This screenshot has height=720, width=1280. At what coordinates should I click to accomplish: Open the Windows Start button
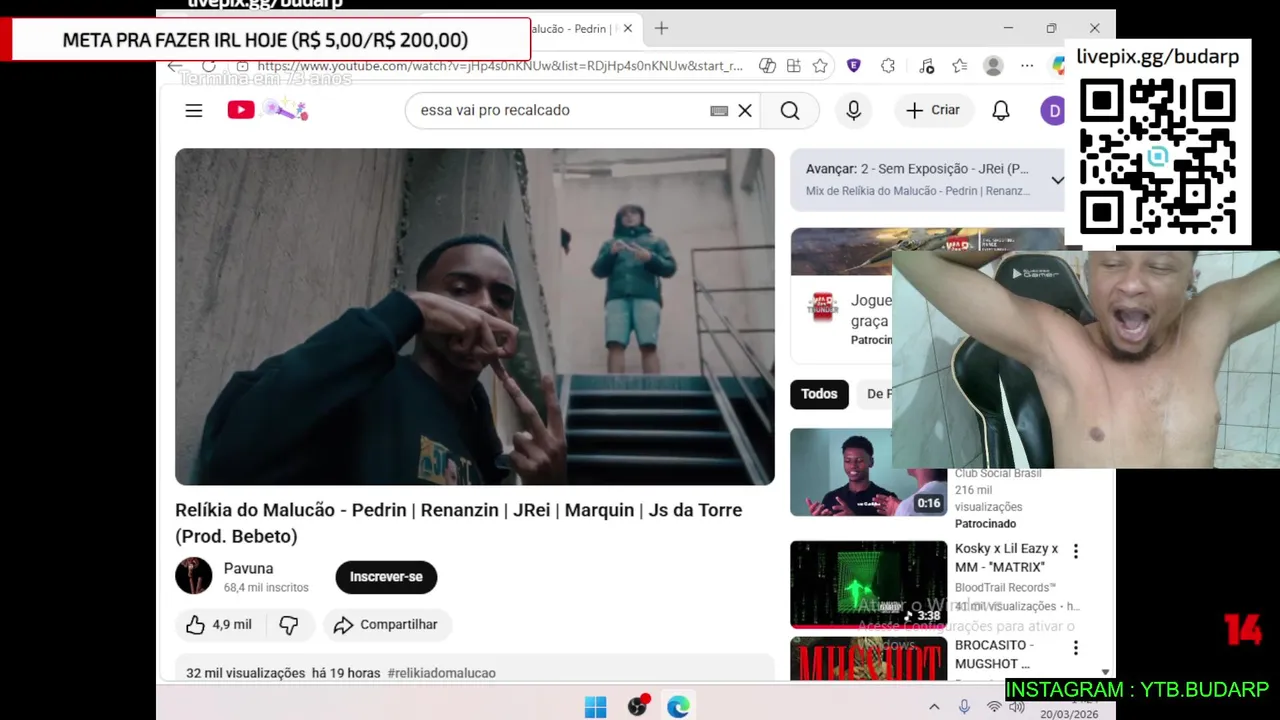coord(595,707)
